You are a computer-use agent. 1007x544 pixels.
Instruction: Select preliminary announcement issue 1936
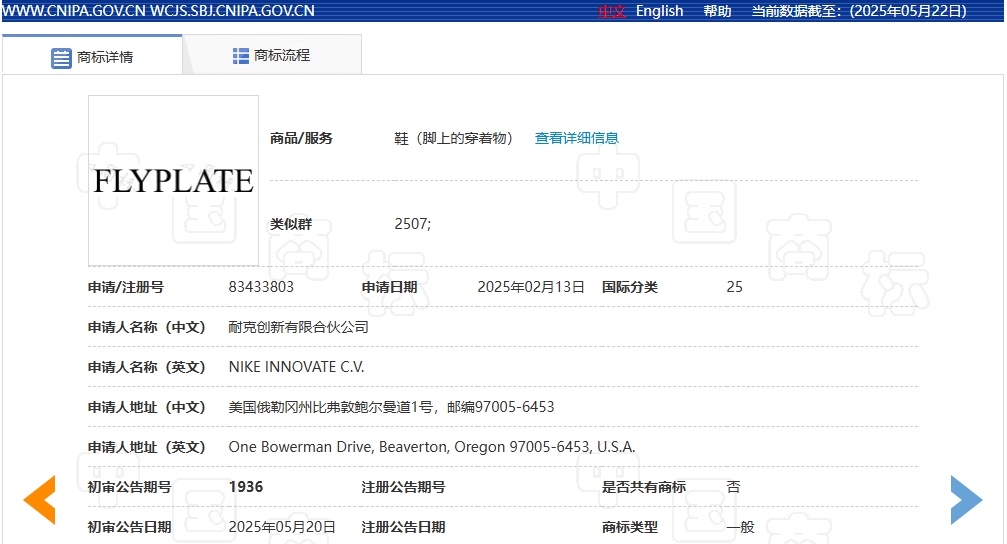click(246, 487)
